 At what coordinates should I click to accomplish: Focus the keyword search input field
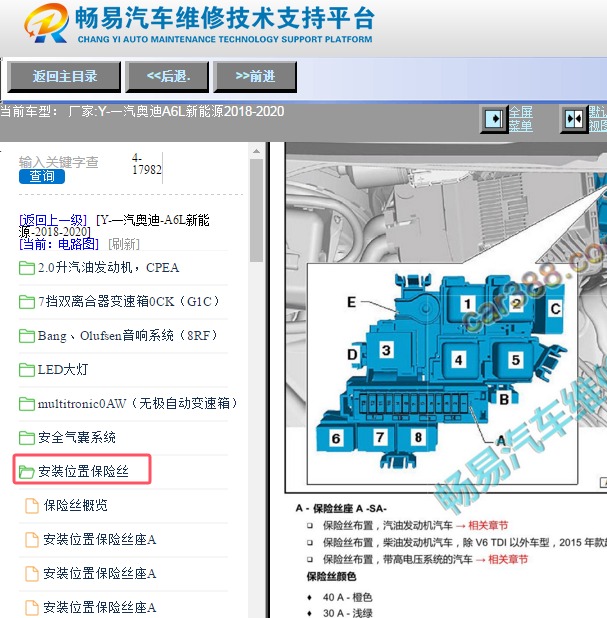(59, 162)
